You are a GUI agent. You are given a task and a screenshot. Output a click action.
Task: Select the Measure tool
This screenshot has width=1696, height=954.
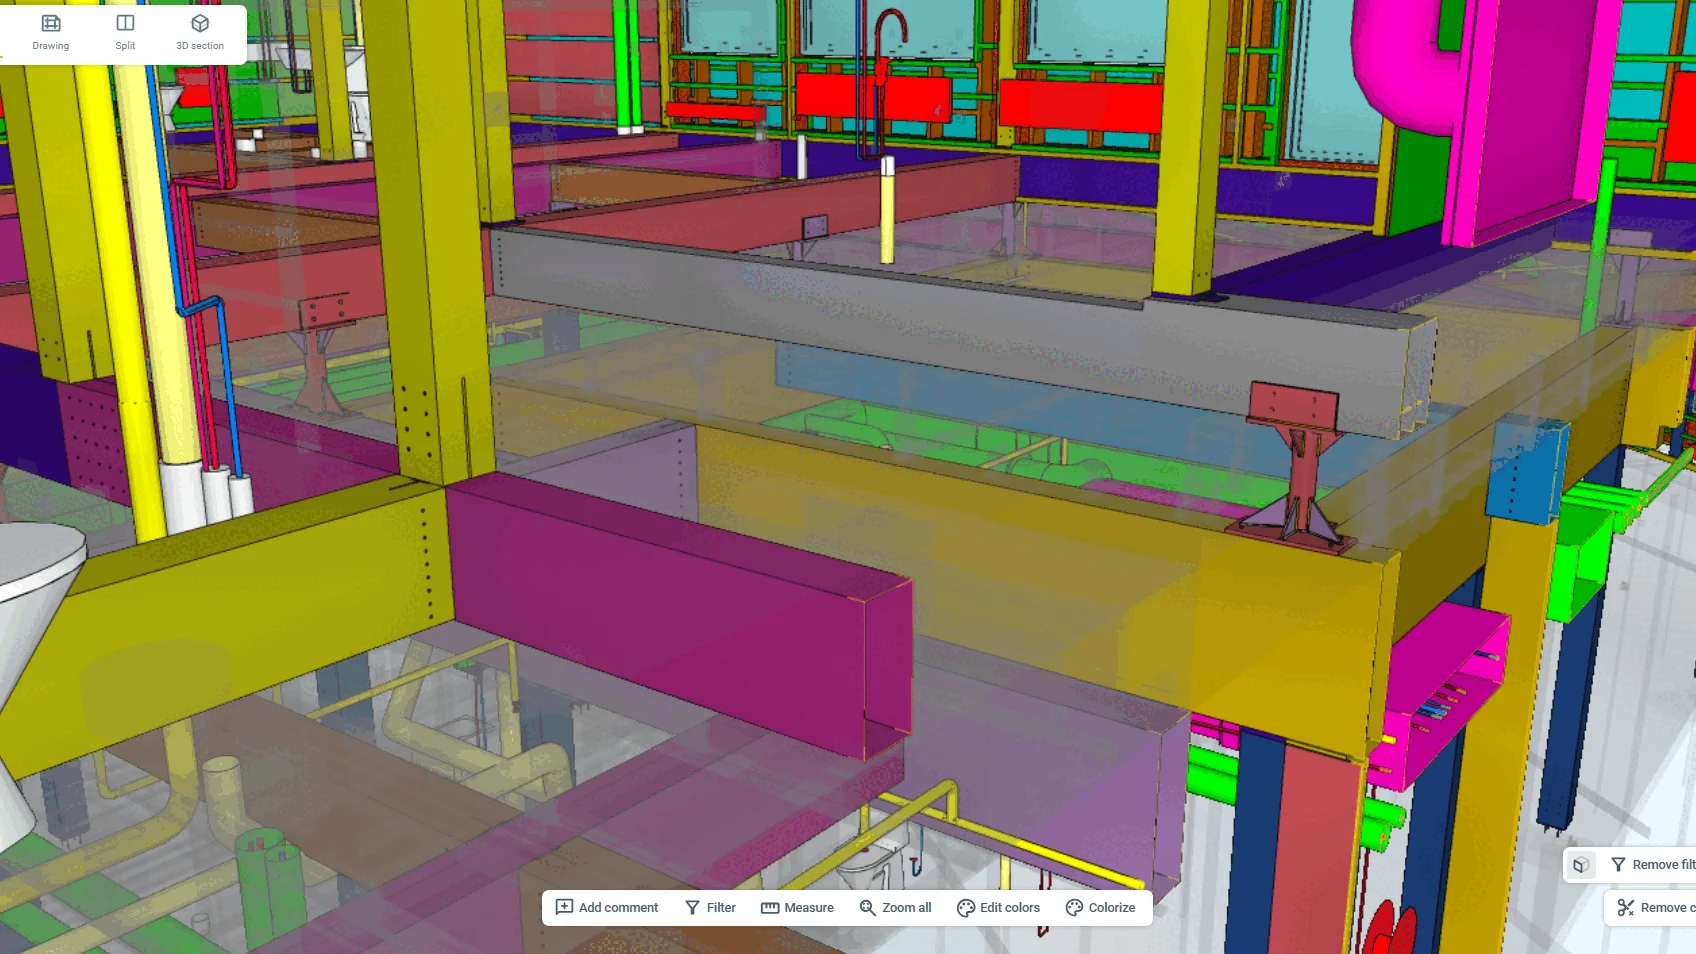797,908
